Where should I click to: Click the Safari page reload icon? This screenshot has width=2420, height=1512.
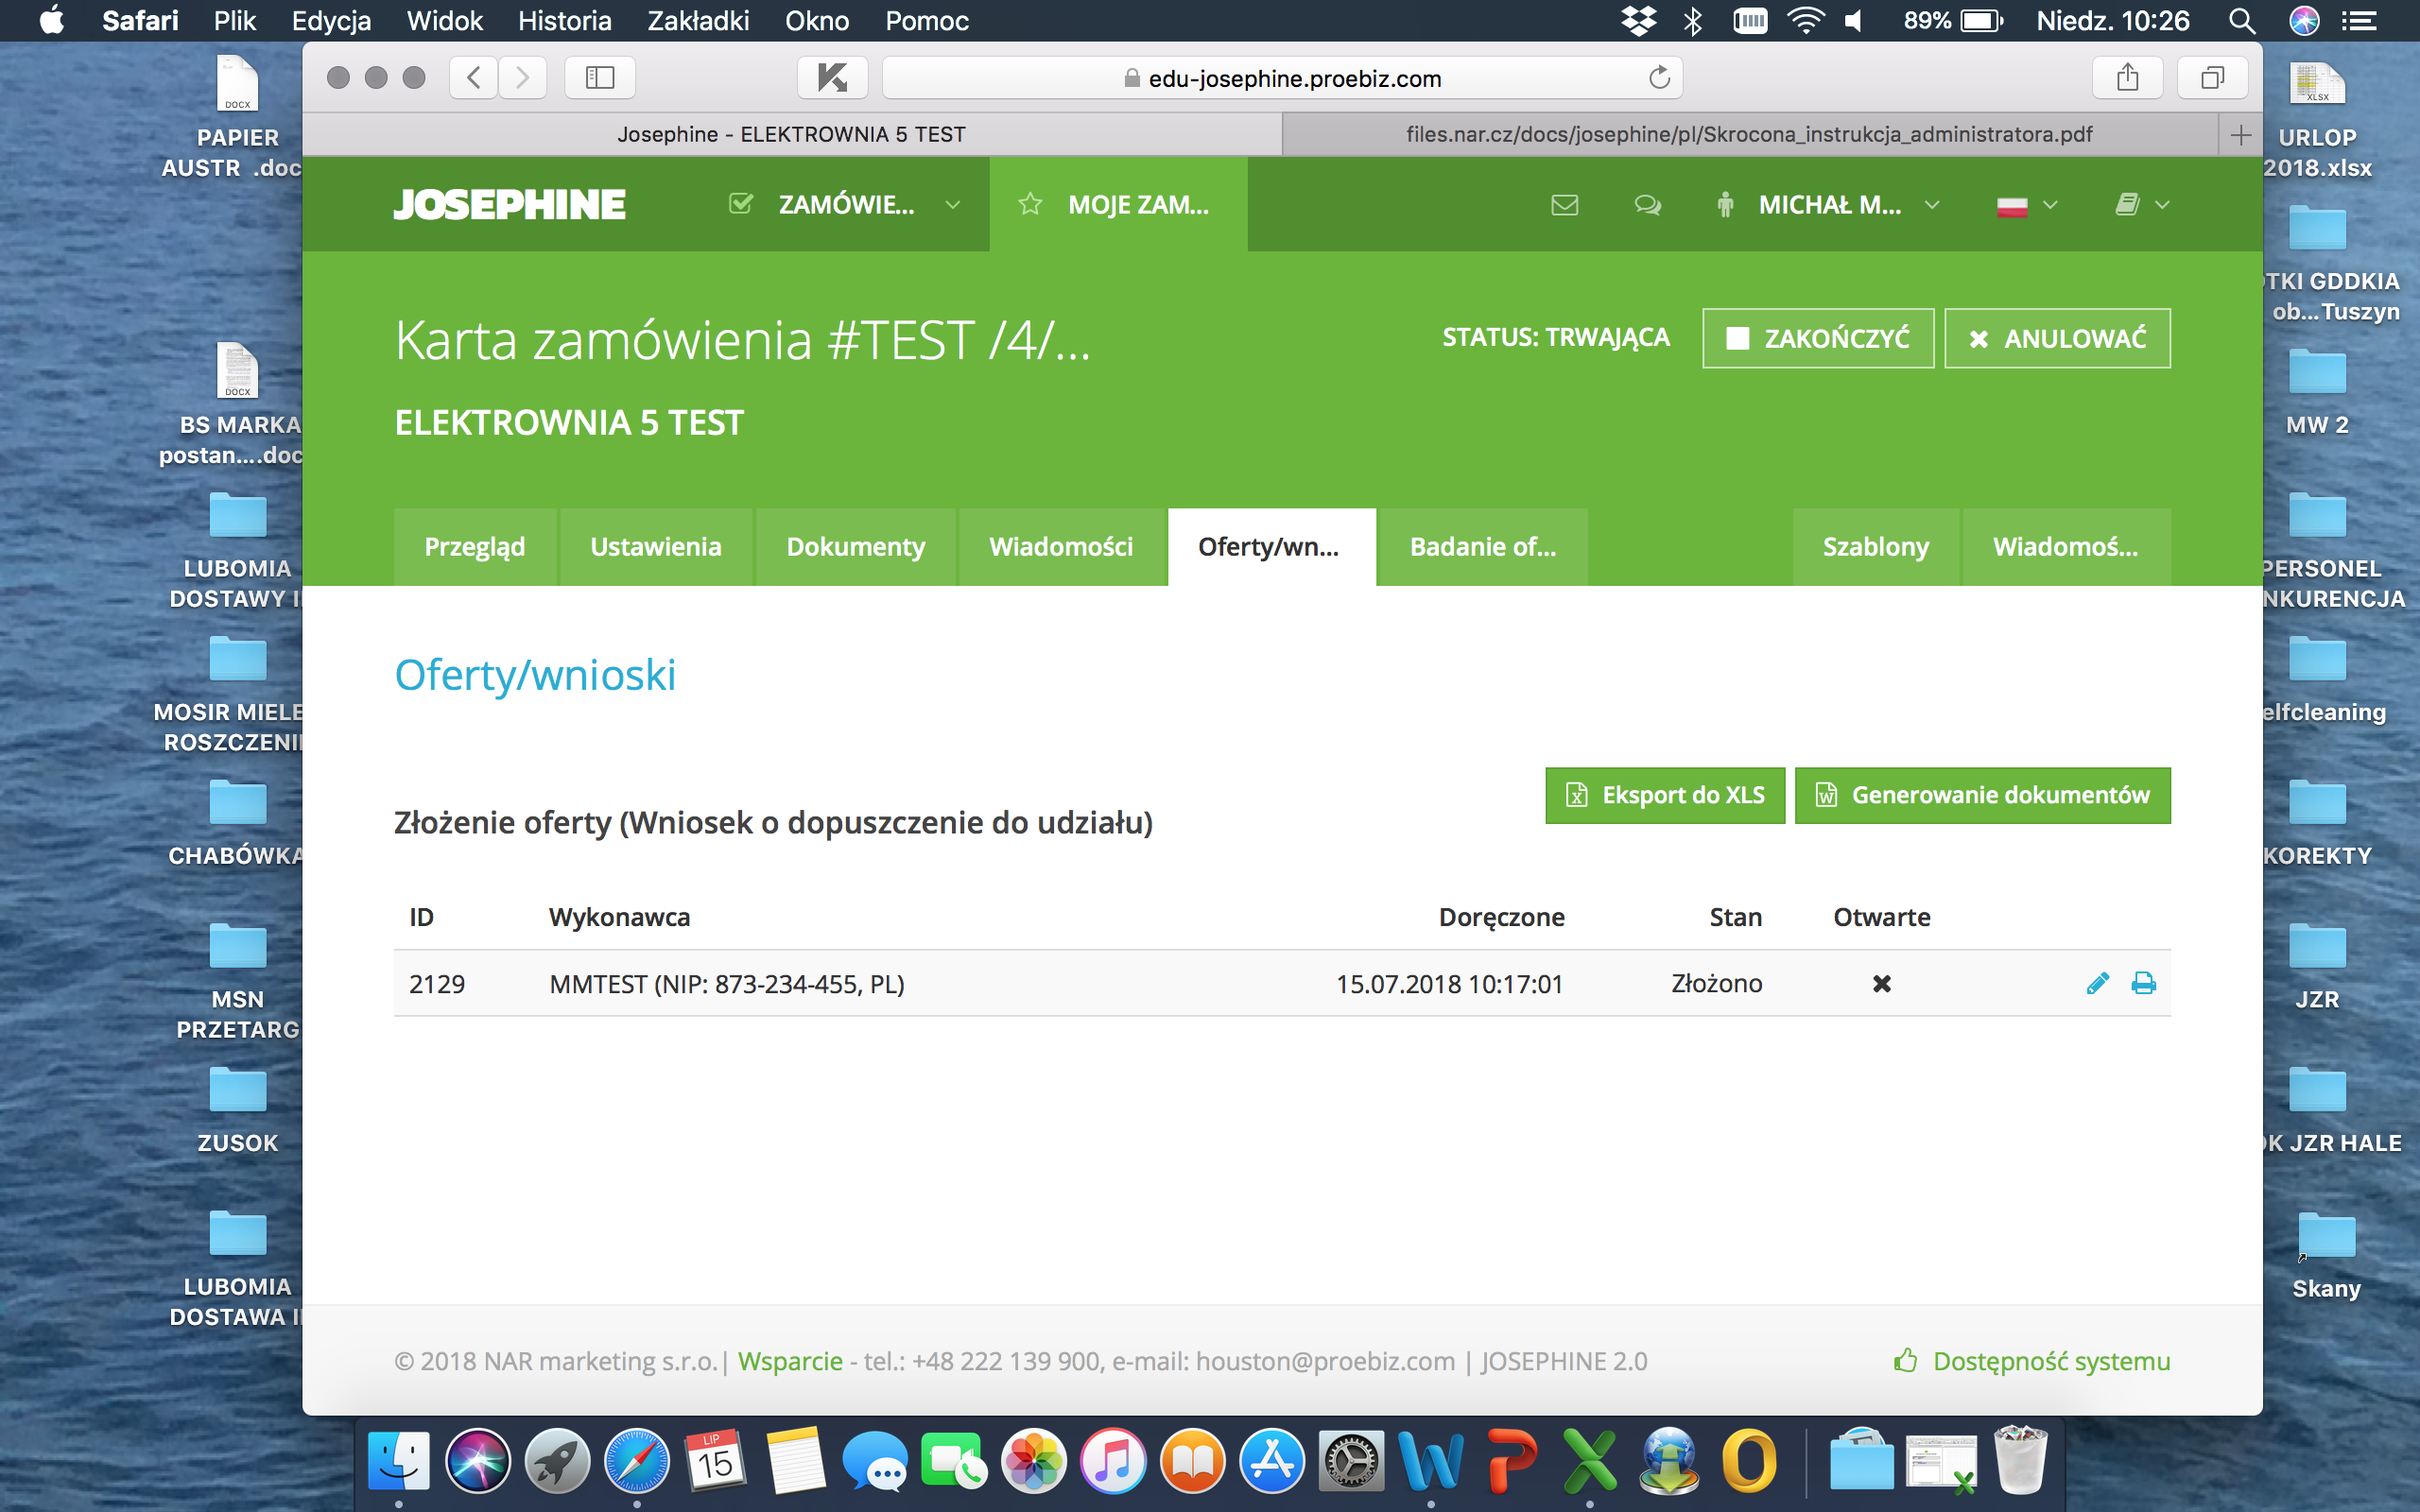pyautogui.click(x=1659, y=78)
